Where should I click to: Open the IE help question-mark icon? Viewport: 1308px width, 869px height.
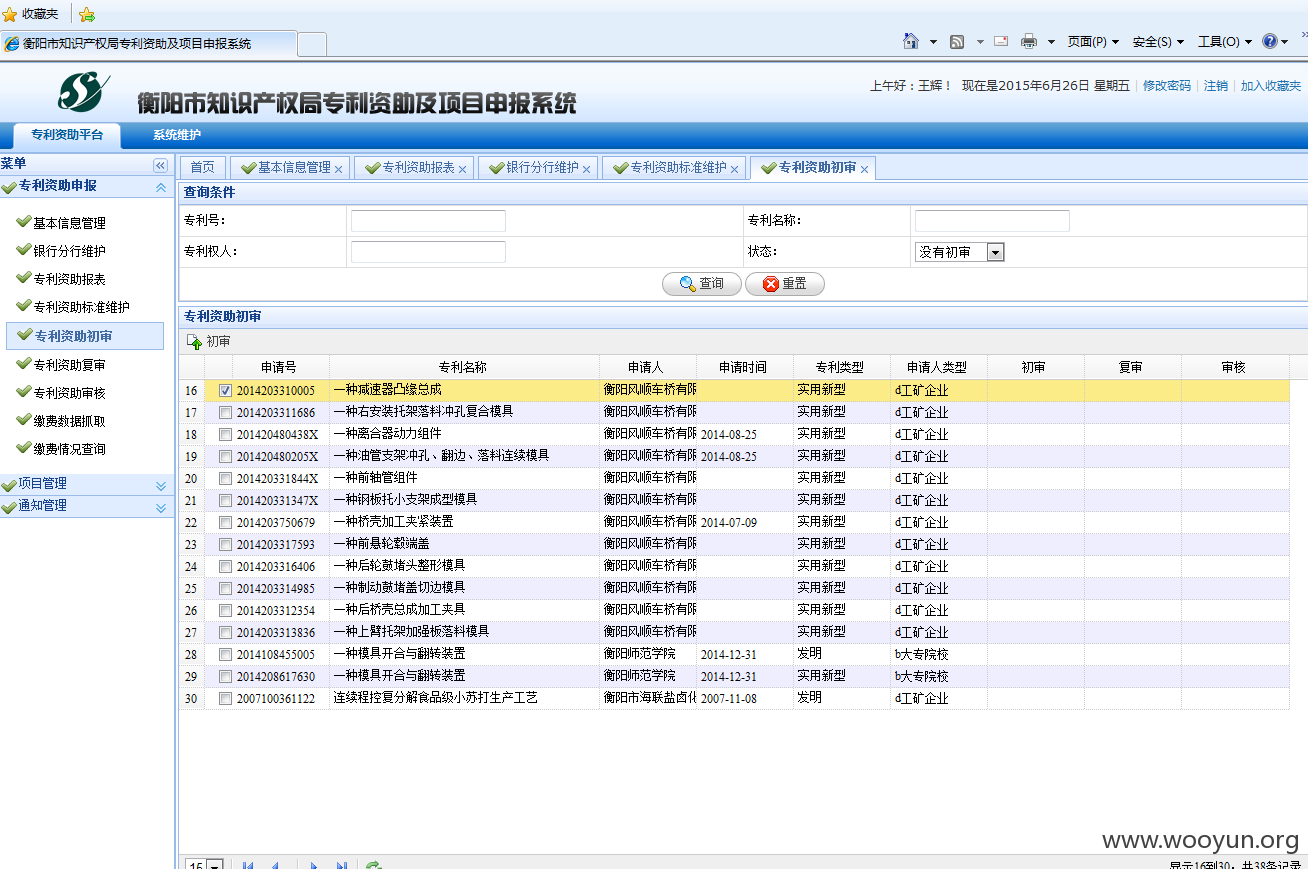coord(1270,41)
